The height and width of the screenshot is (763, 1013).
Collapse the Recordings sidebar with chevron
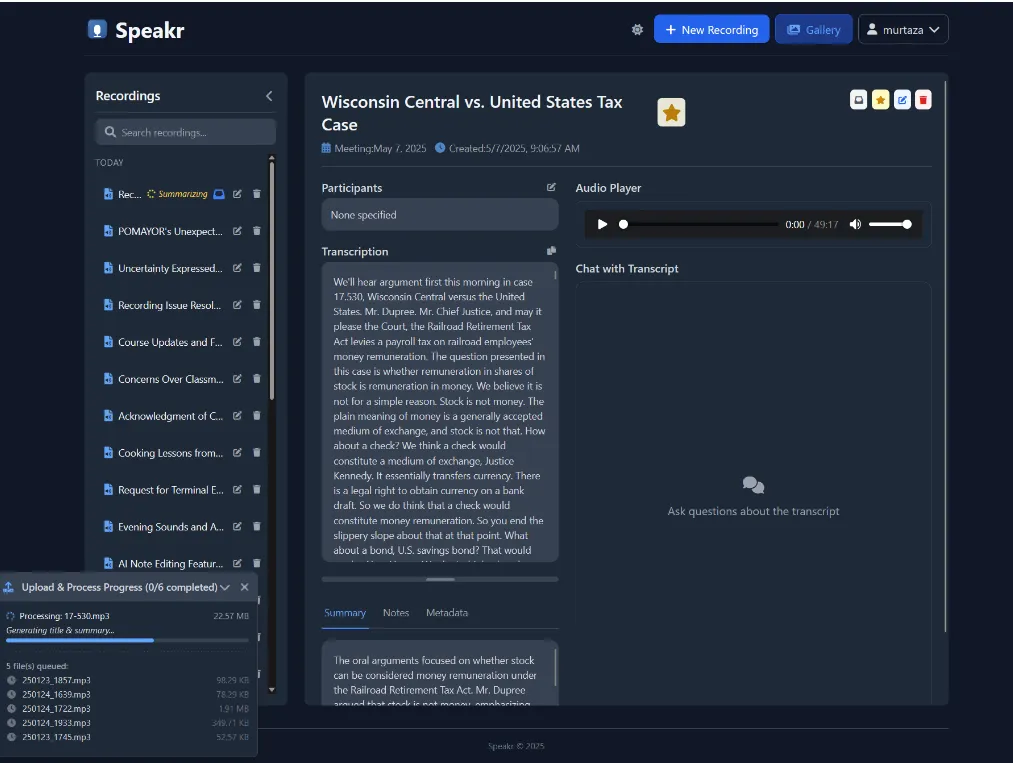[269, 96]
